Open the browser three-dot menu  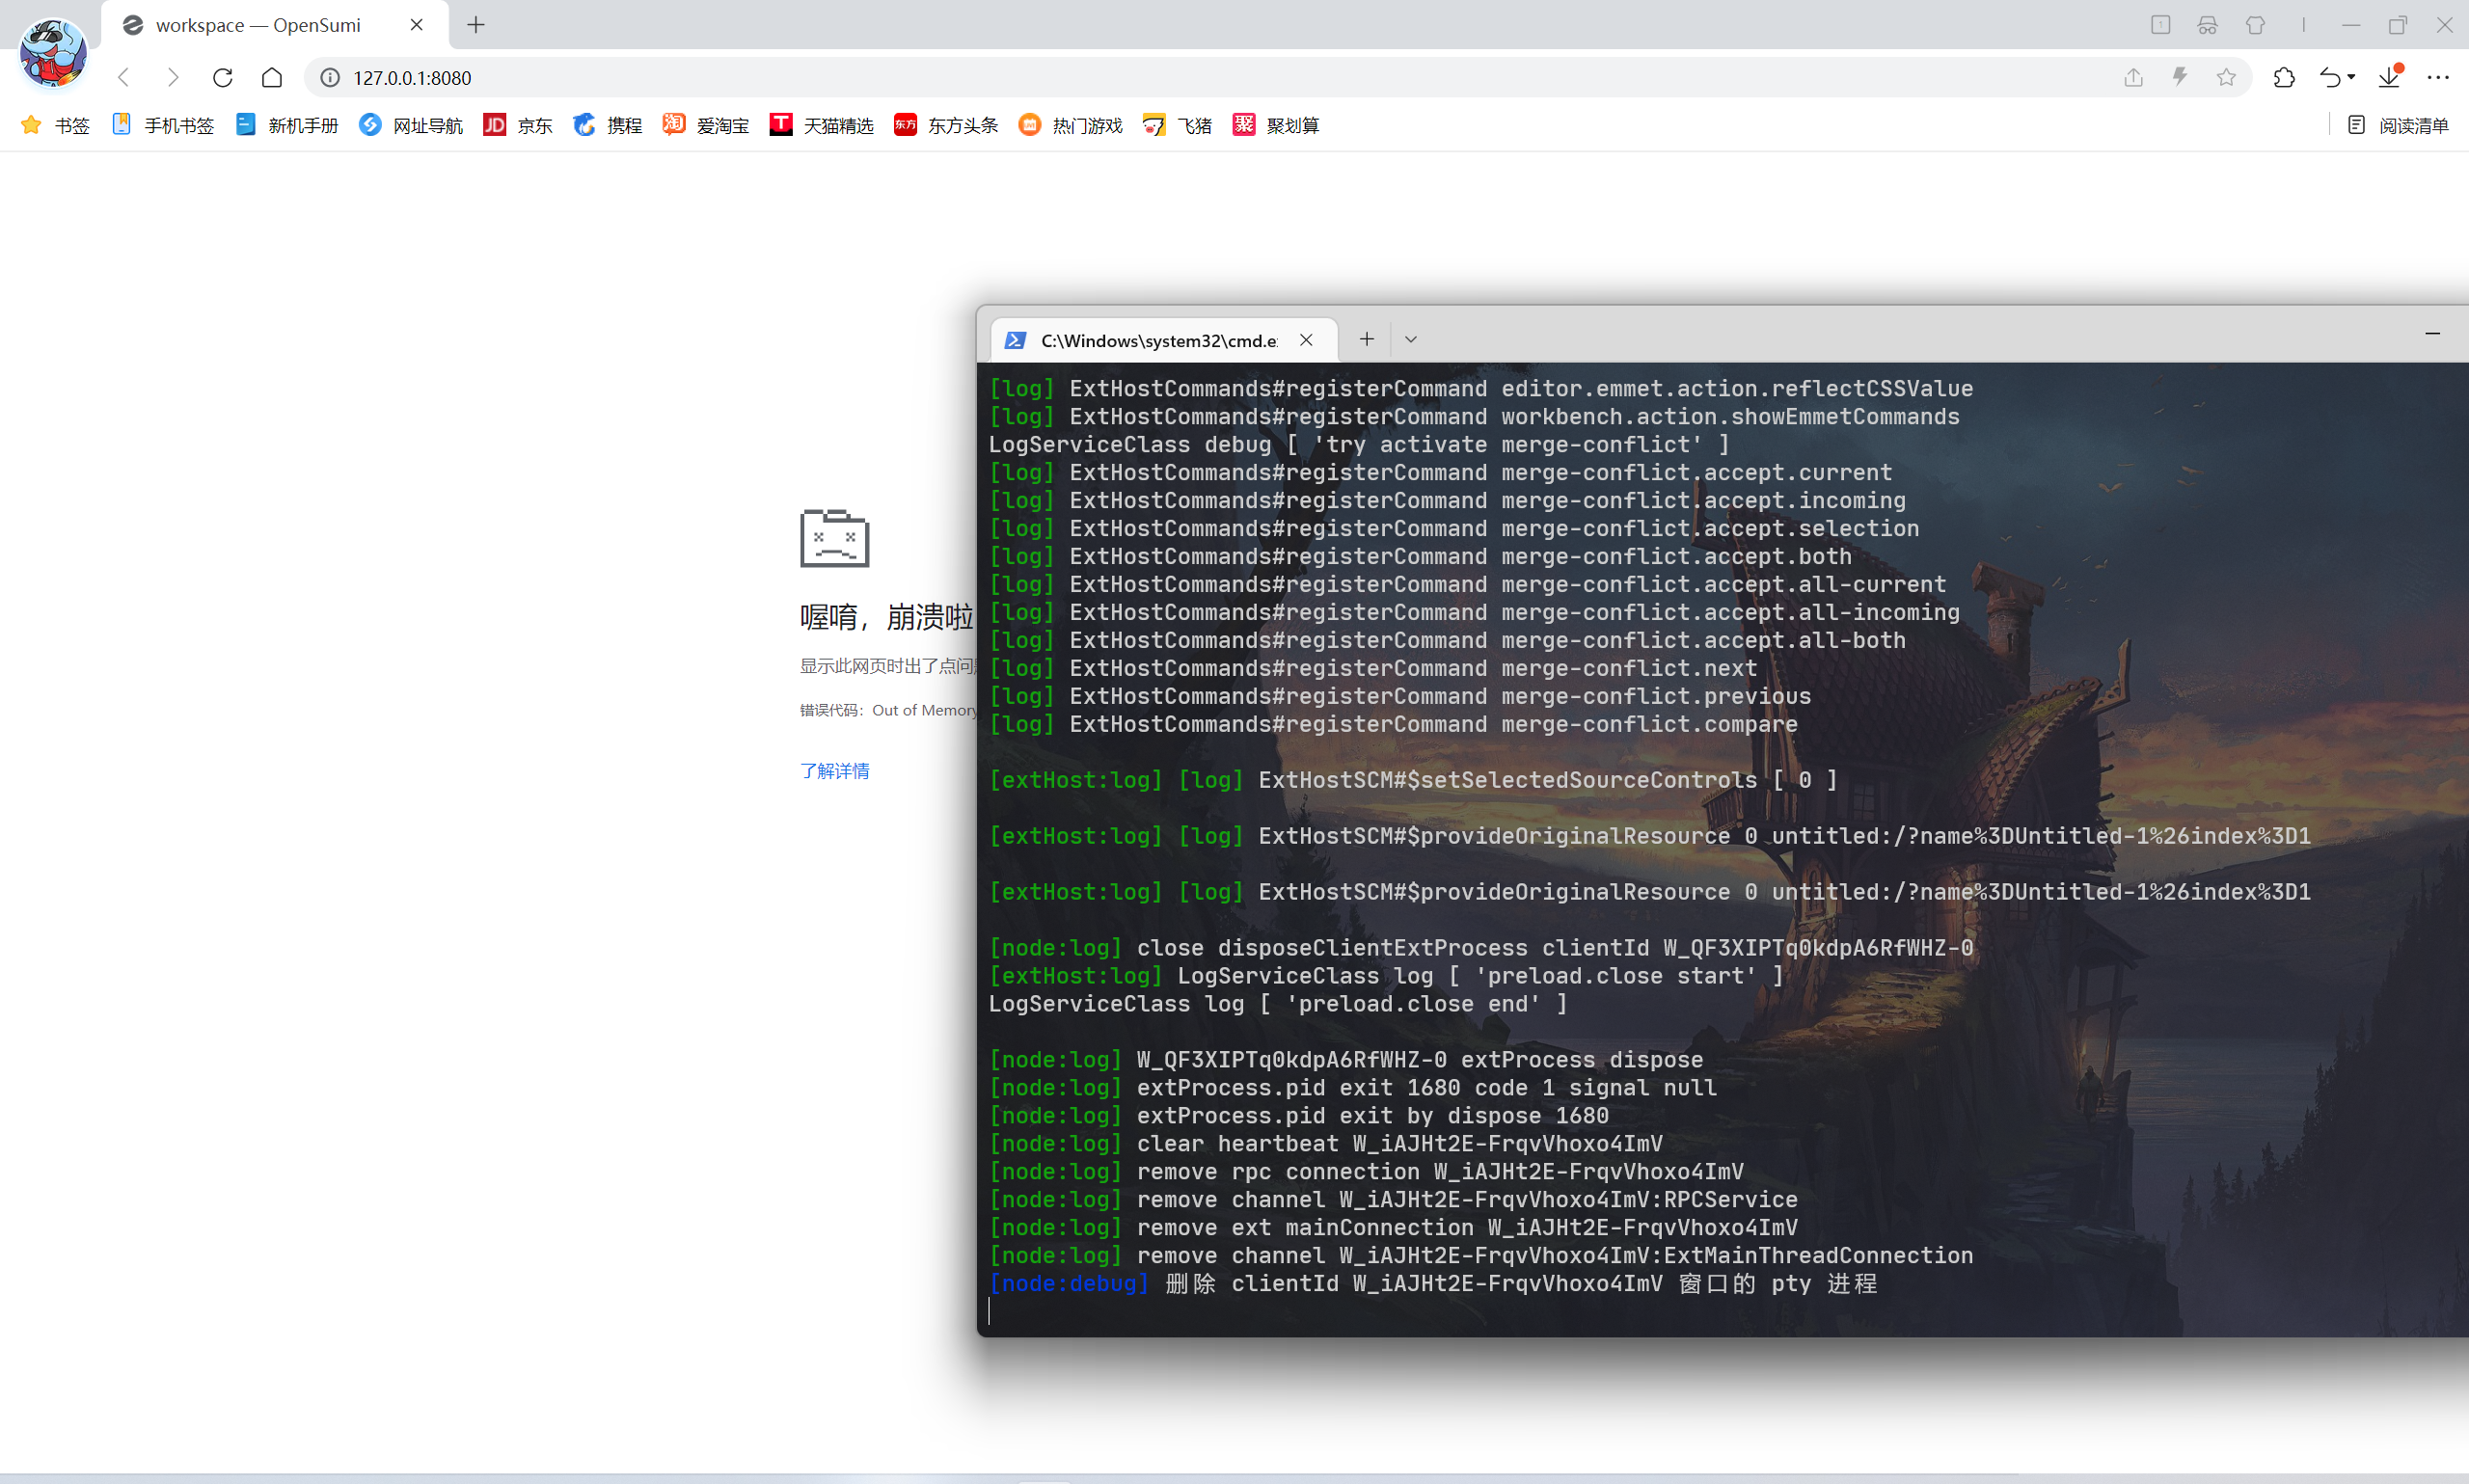(x=2438, y=78)
